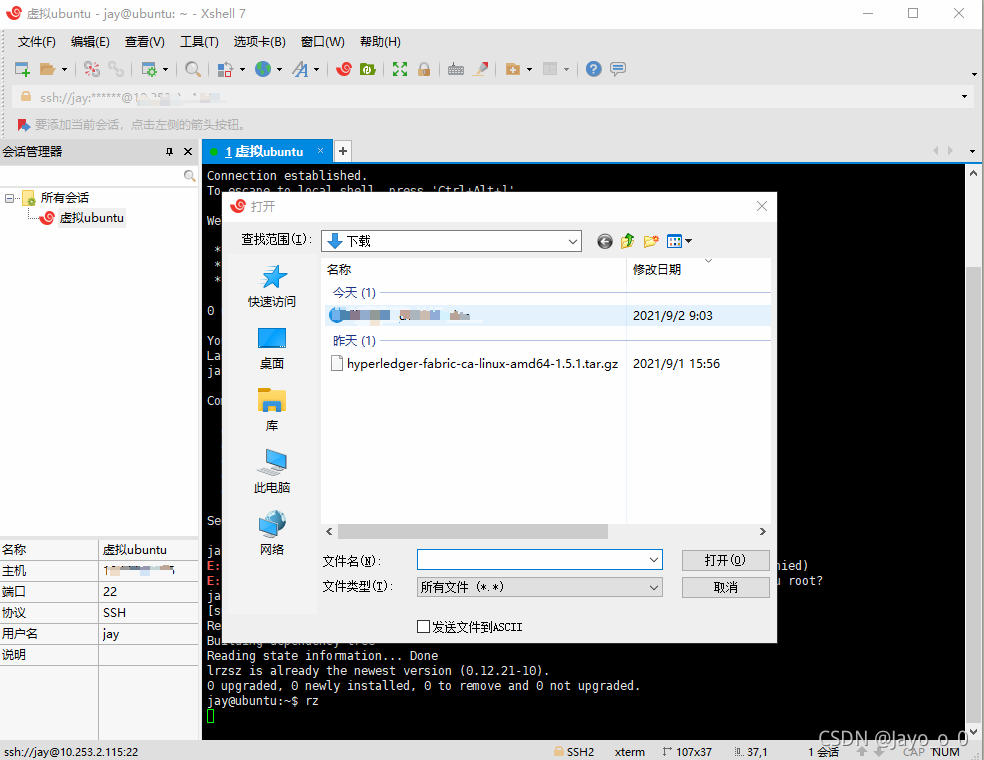Screen dimensions: 984x760
Task: Open dropdown arrow next to Open session icon
Action: (64, 70)
